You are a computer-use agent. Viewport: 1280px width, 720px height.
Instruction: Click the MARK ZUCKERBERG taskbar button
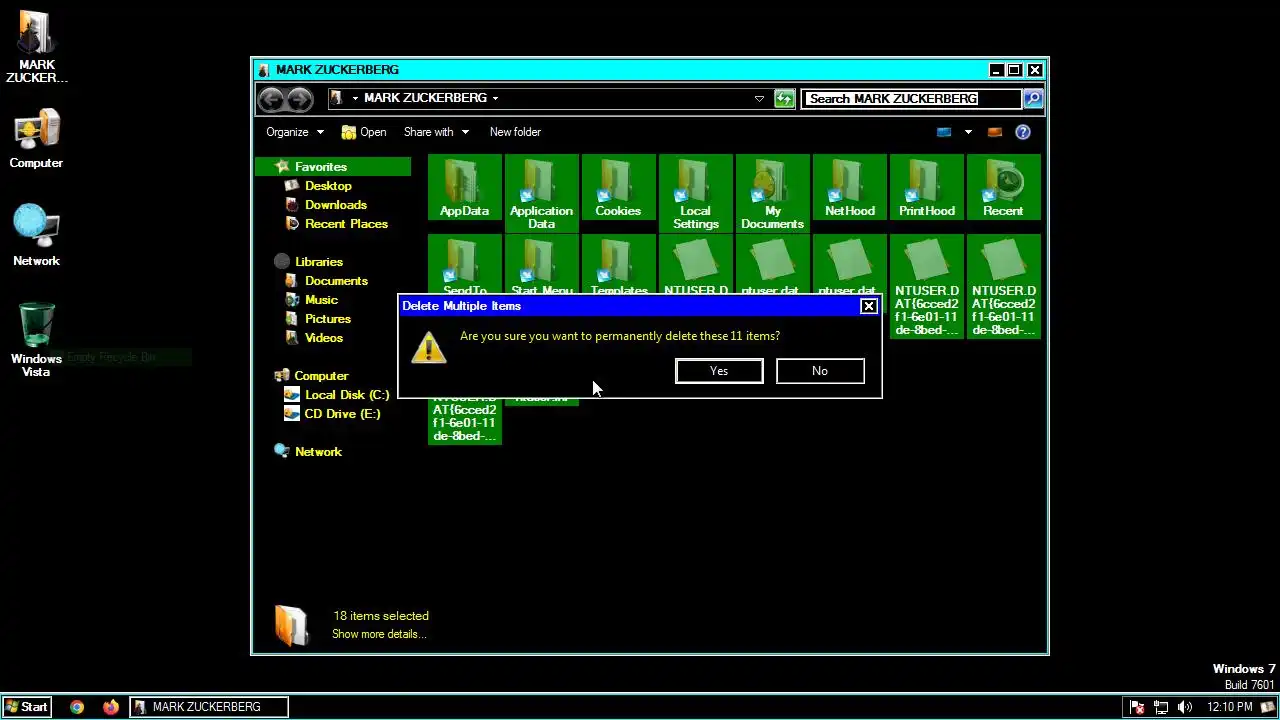209,707
